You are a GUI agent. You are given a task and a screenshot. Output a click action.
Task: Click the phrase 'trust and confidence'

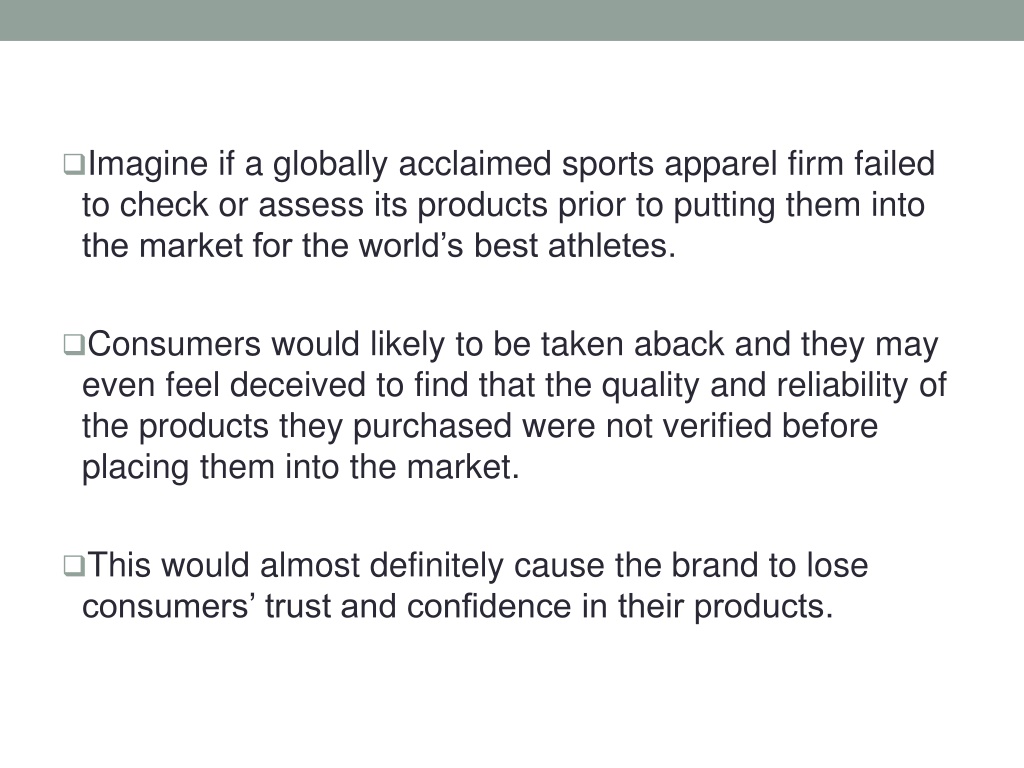(x=418, y=606)
